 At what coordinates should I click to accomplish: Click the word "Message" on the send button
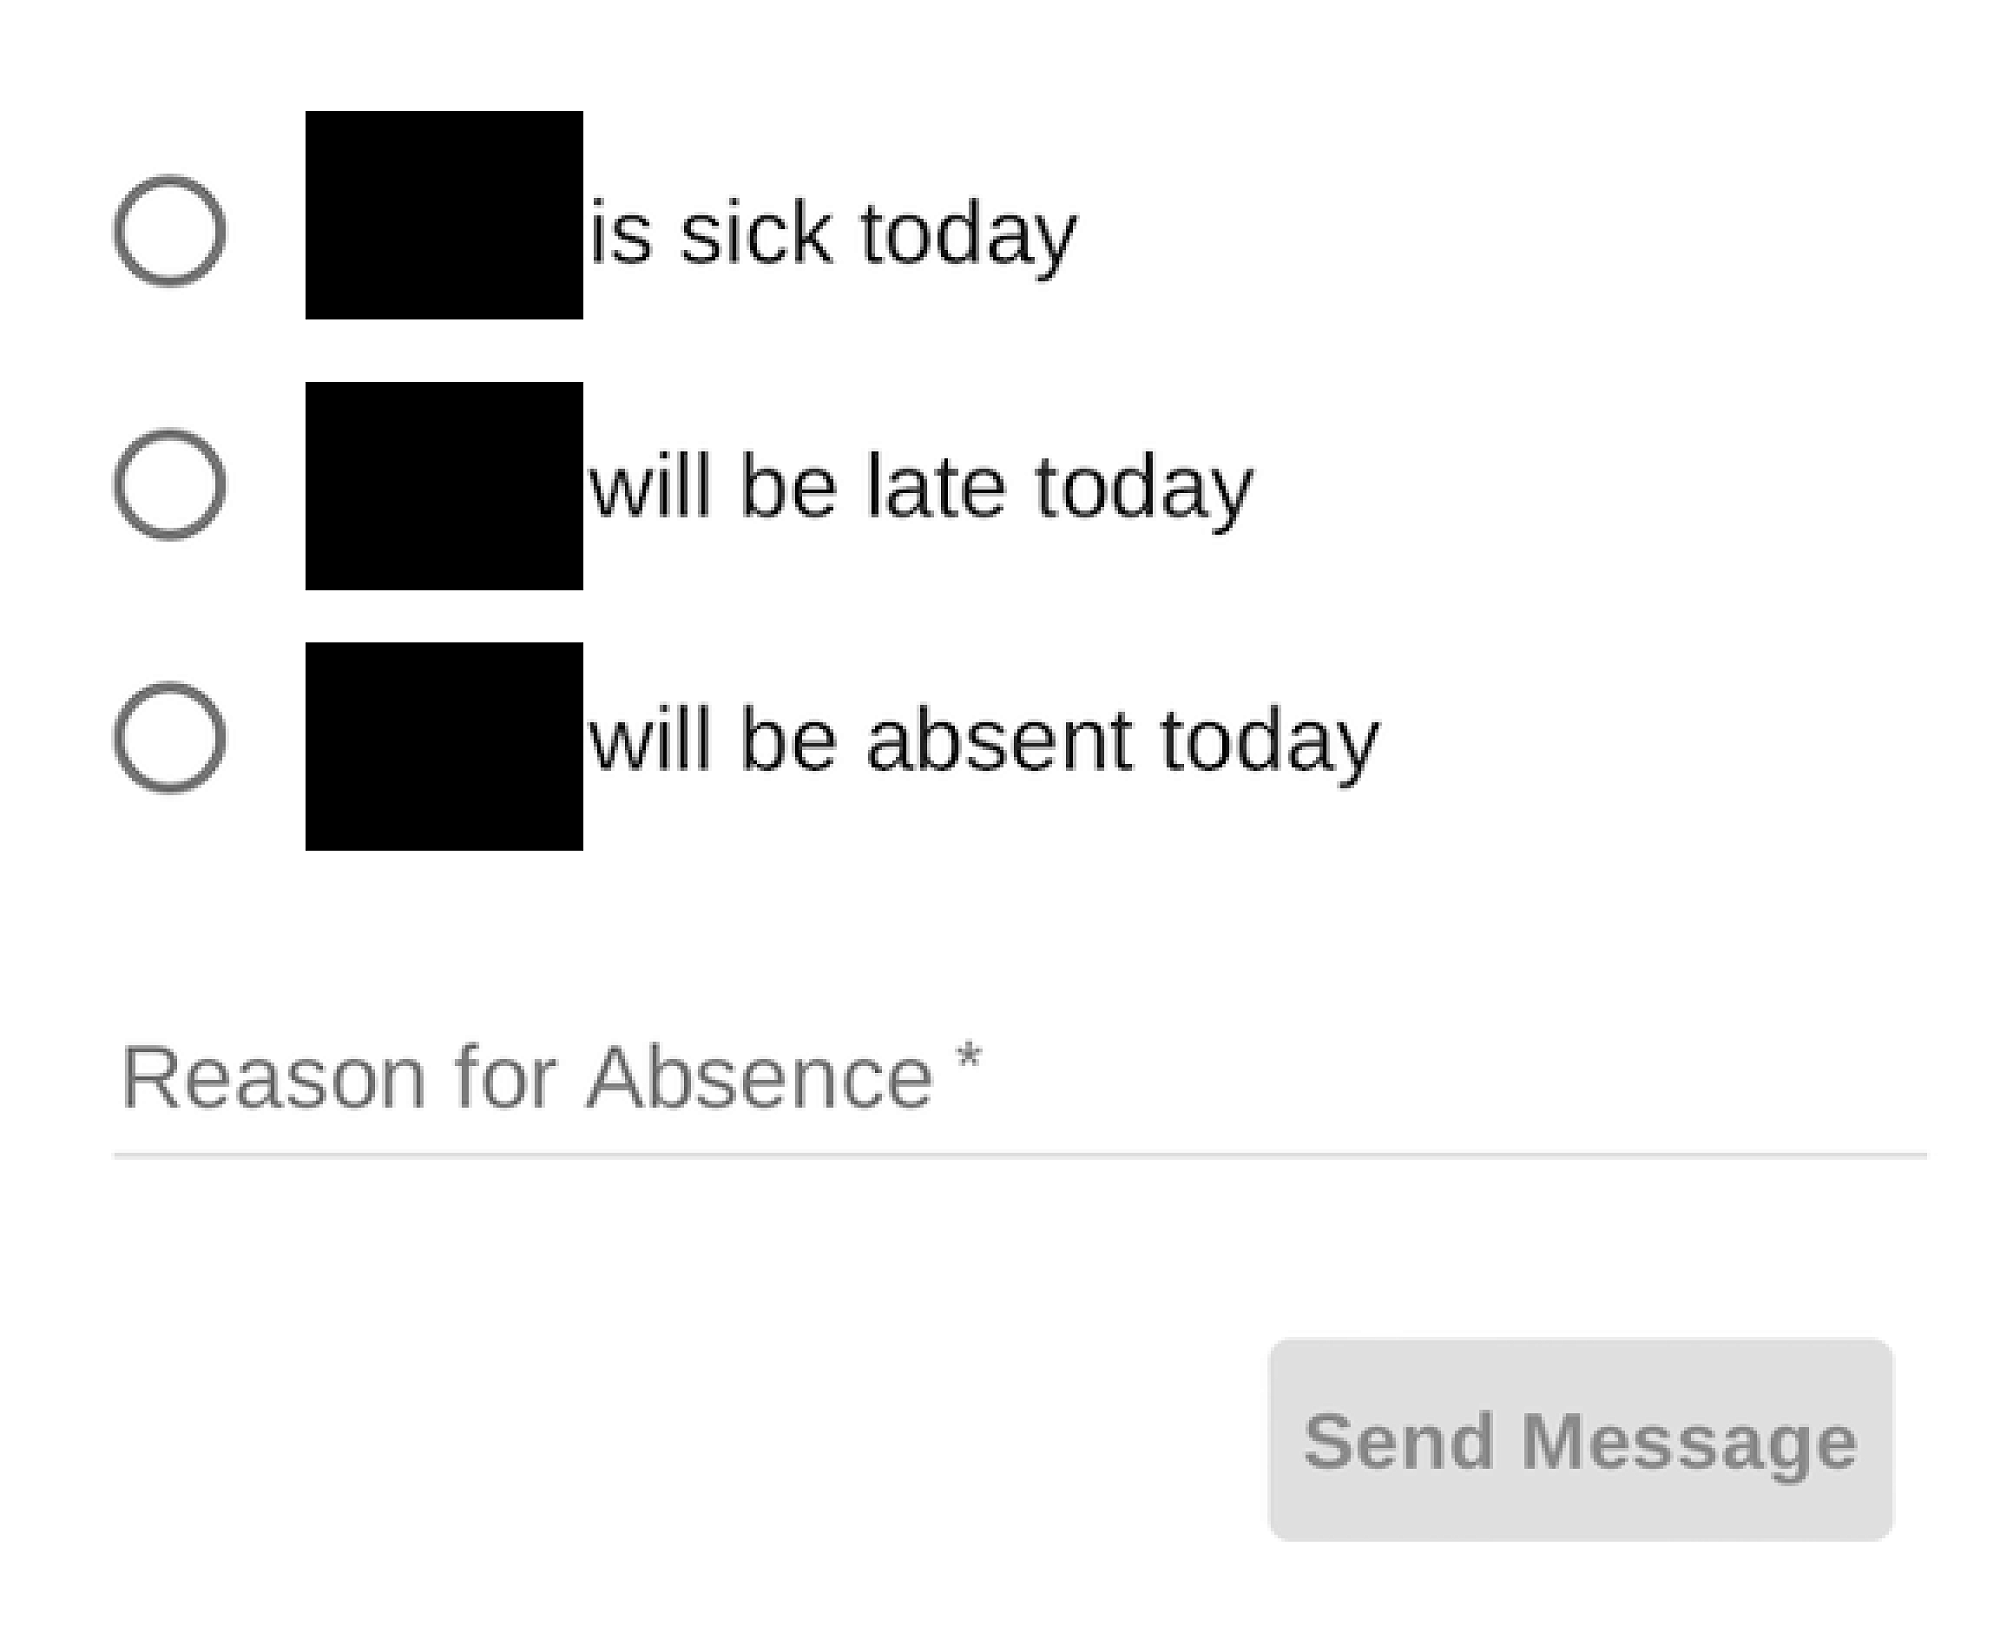(1688, 1442)
